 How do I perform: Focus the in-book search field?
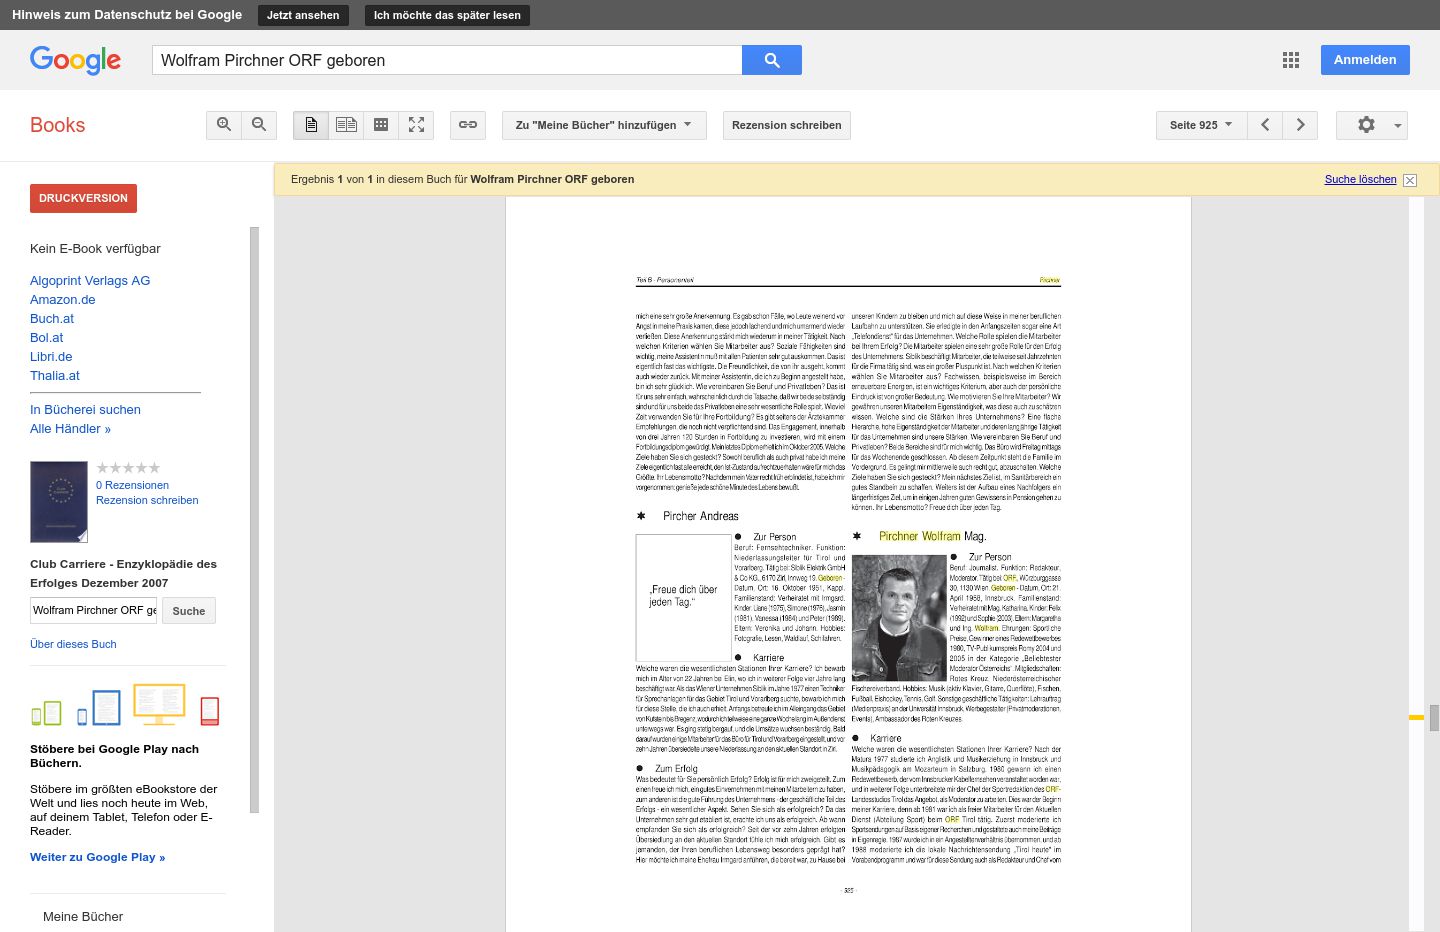[94, 610]
